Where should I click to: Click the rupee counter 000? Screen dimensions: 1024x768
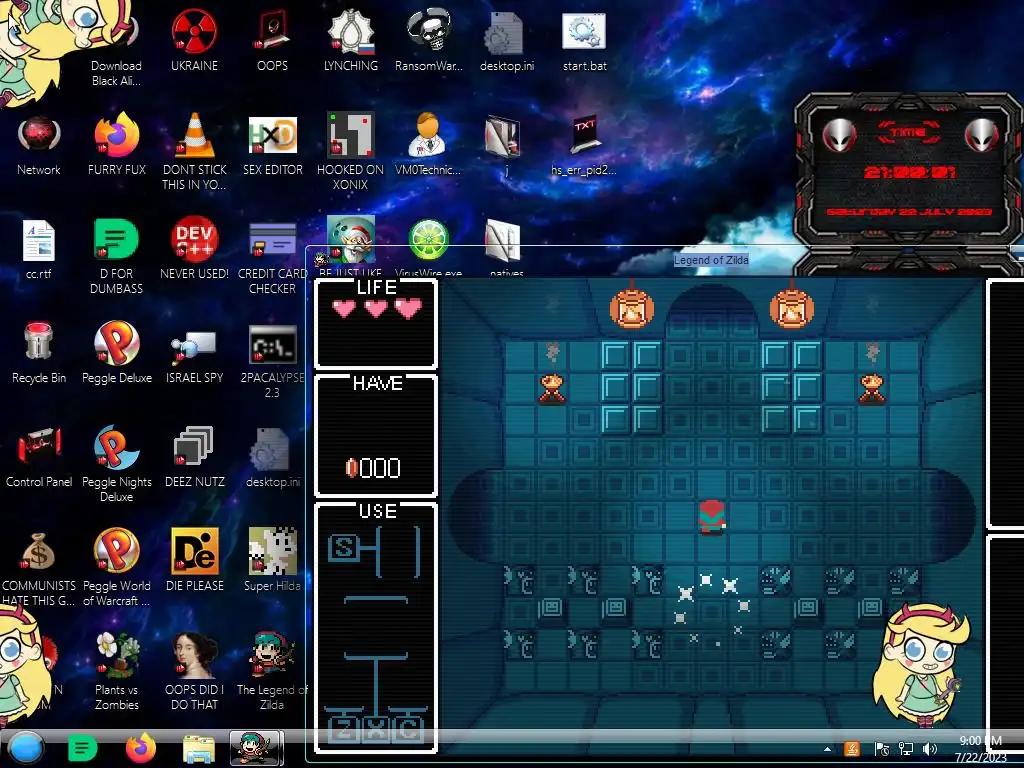pyautogui.click(x=373, y=468)
